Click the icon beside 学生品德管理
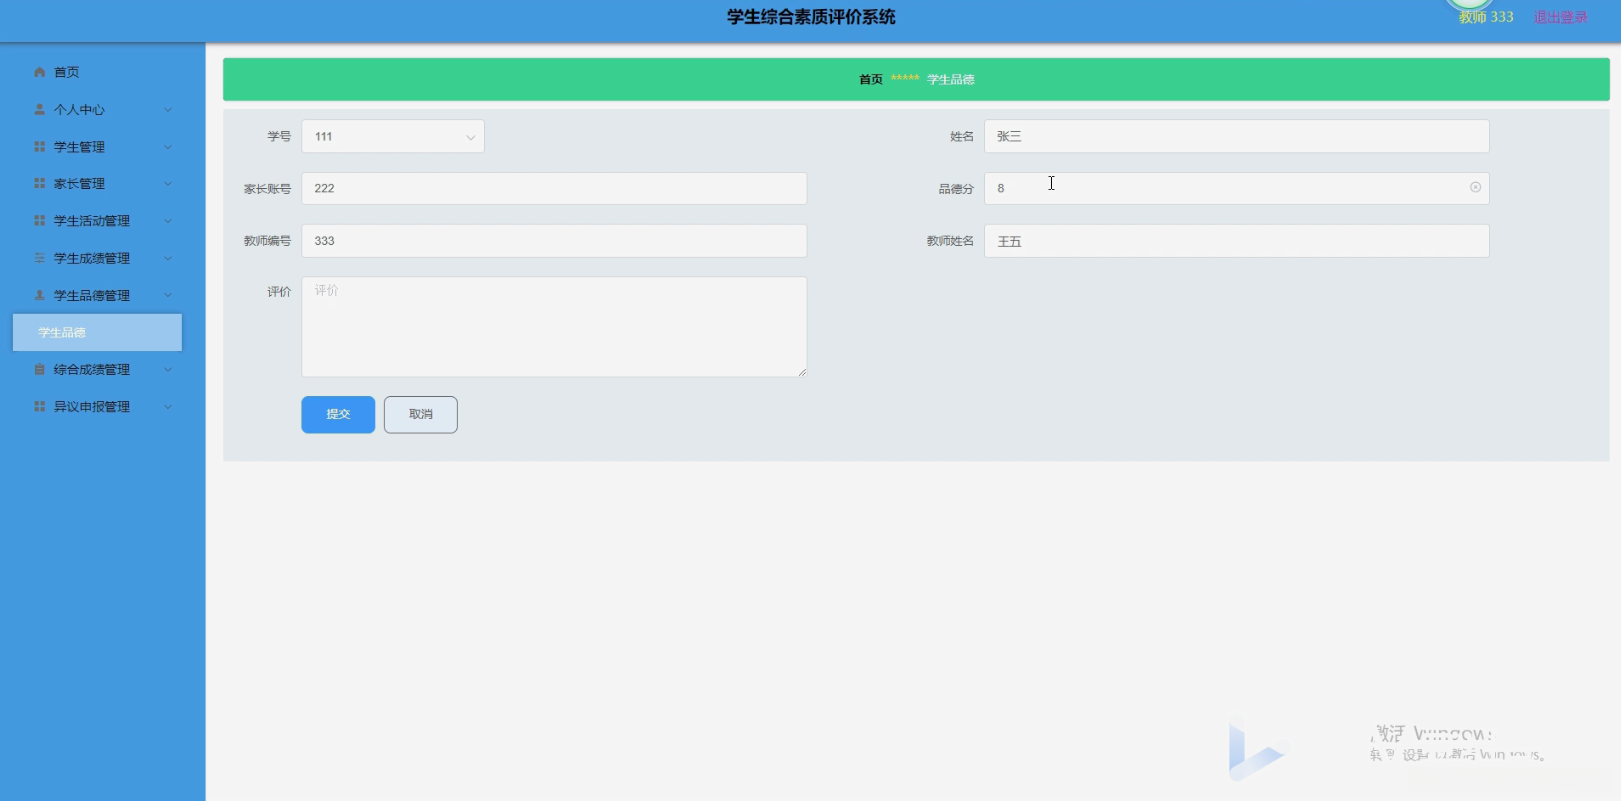 (x=40, y=295)
